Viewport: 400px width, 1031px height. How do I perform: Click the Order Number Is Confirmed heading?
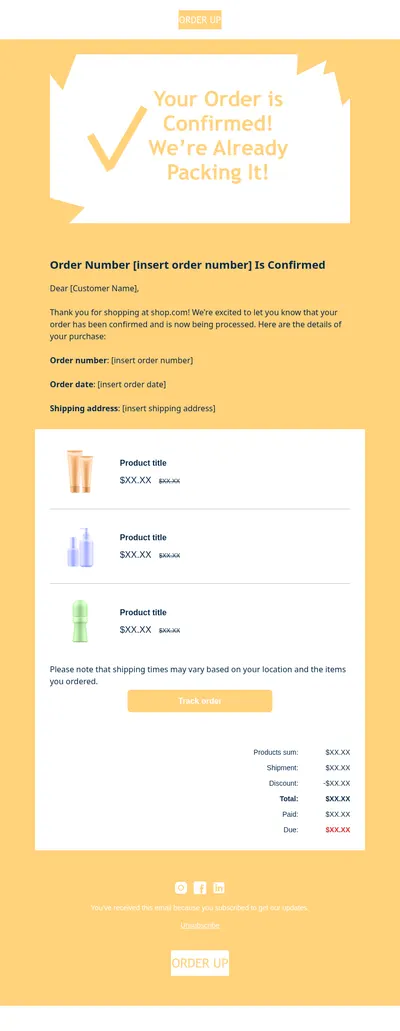coord(188,265)
